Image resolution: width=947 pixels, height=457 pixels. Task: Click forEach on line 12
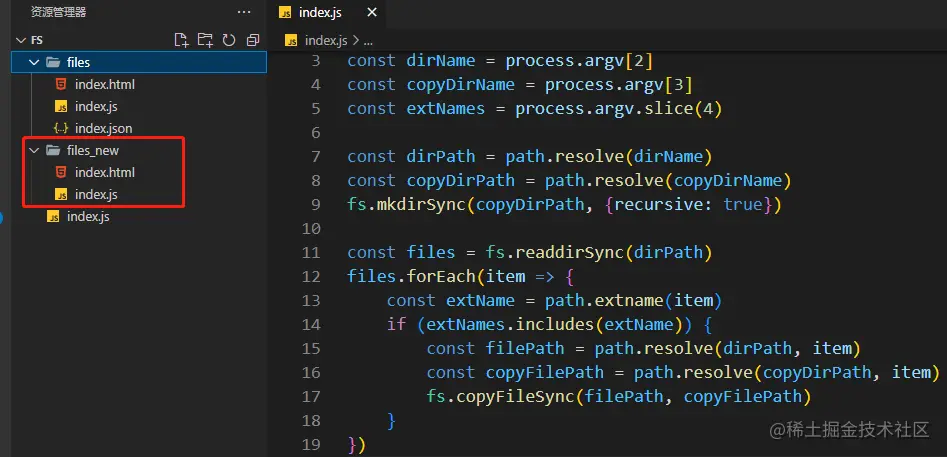pos(441,276)
